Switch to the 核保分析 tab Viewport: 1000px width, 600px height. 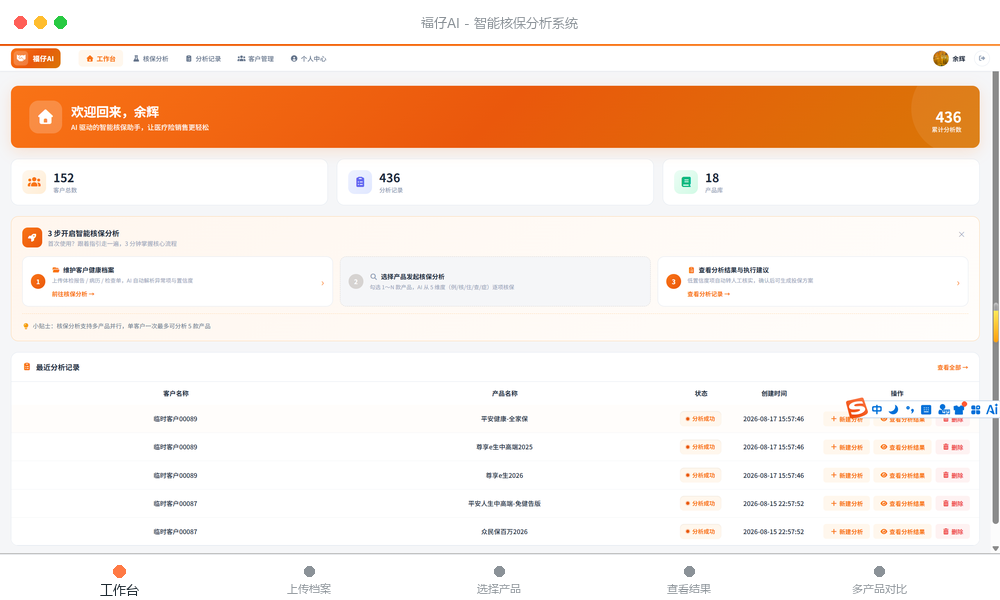(x=151, y=59)
